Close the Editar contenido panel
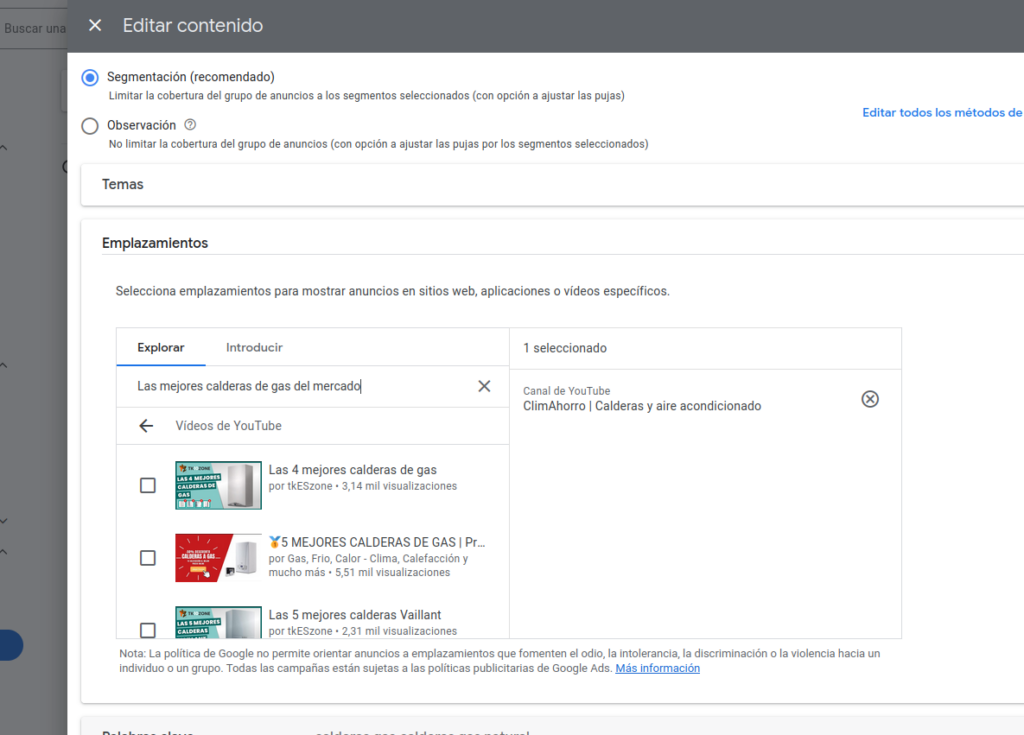The width and height of the screenshot is (1024, 735). (x=95, y=25)
